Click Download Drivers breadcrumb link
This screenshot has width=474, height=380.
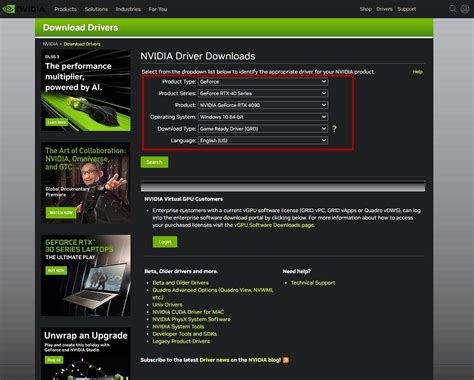tap(82, 44)
